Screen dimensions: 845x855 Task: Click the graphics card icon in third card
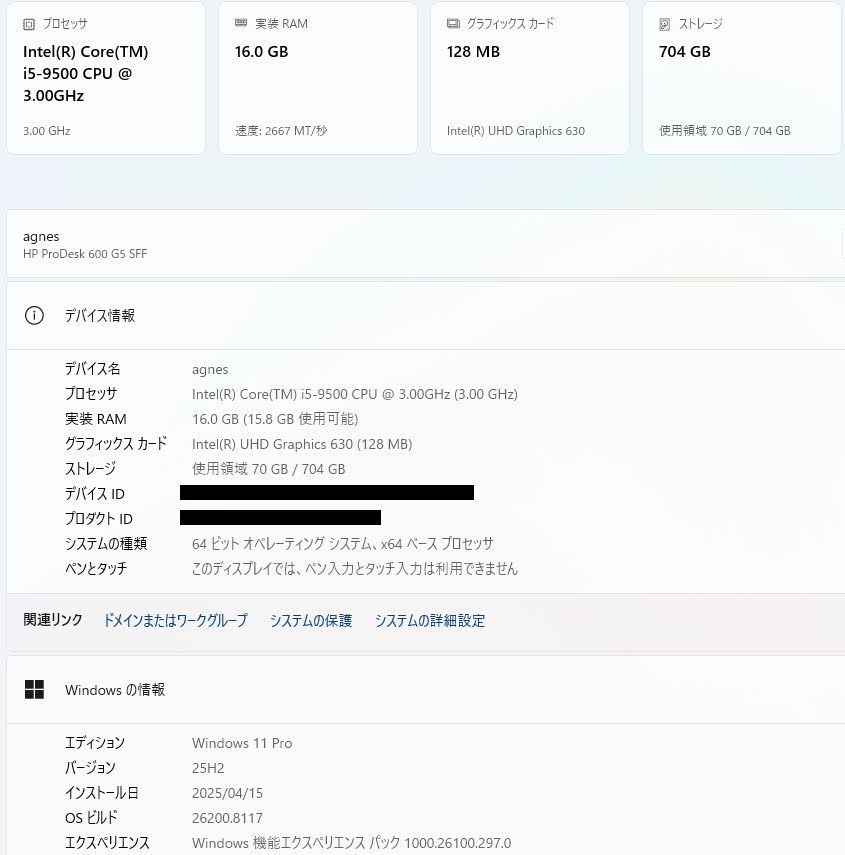453,23
